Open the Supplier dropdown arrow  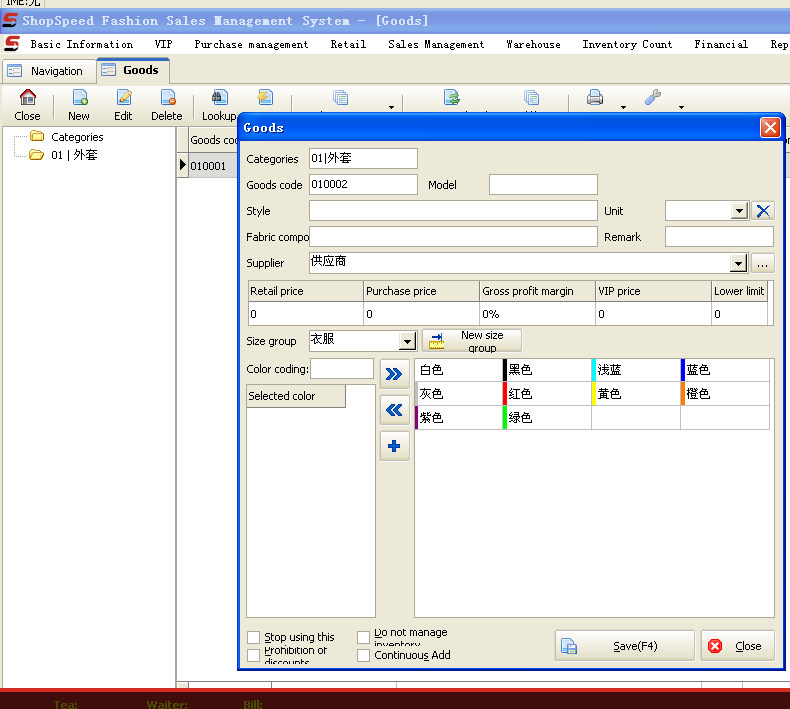[x=739, y=263]
